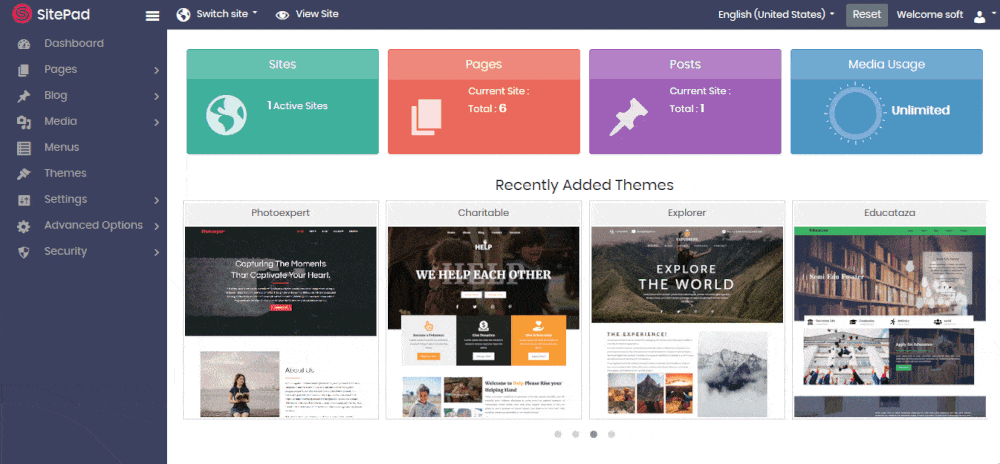Screen dimensions: 1000x464
Task: Click the eye icon beside View Site
Action: tap(283, 15)
